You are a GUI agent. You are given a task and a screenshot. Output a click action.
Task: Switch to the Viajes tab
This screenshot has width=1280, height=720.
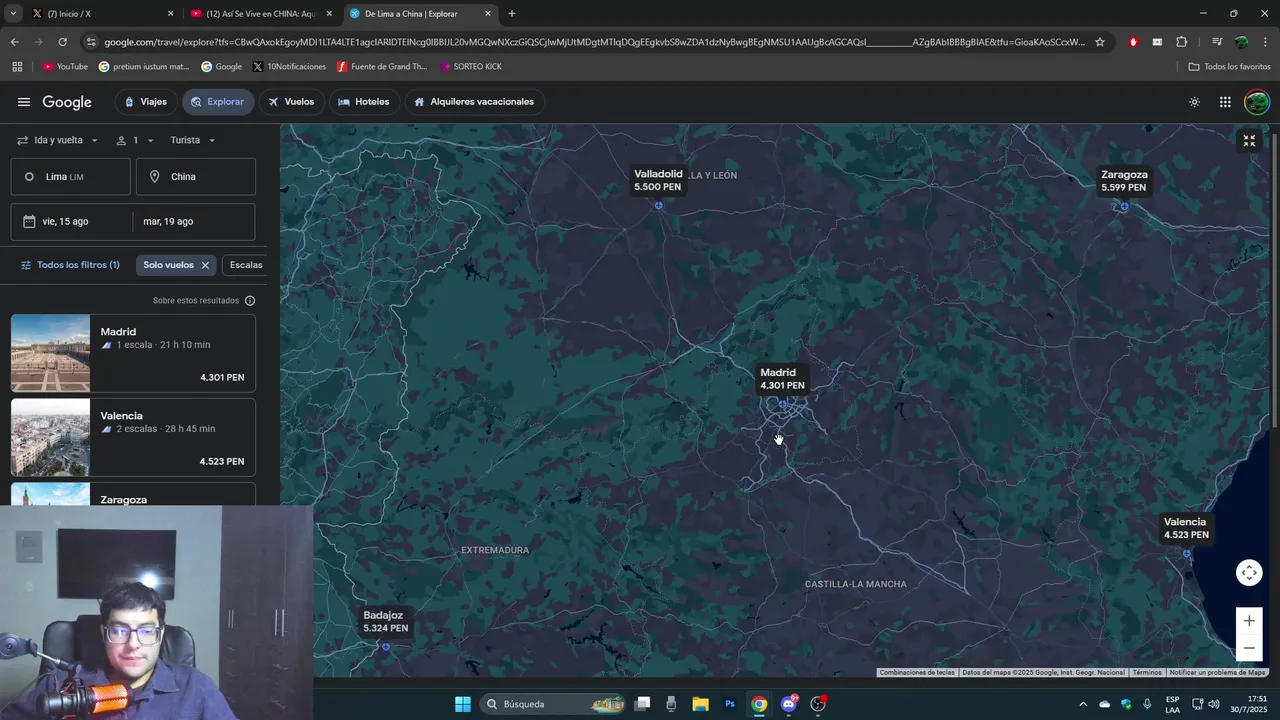(x=145, y=102)
